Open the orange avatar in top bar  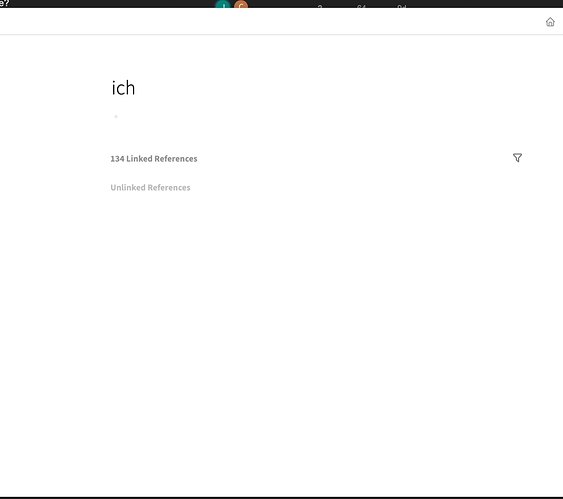(x=241, y=5)
